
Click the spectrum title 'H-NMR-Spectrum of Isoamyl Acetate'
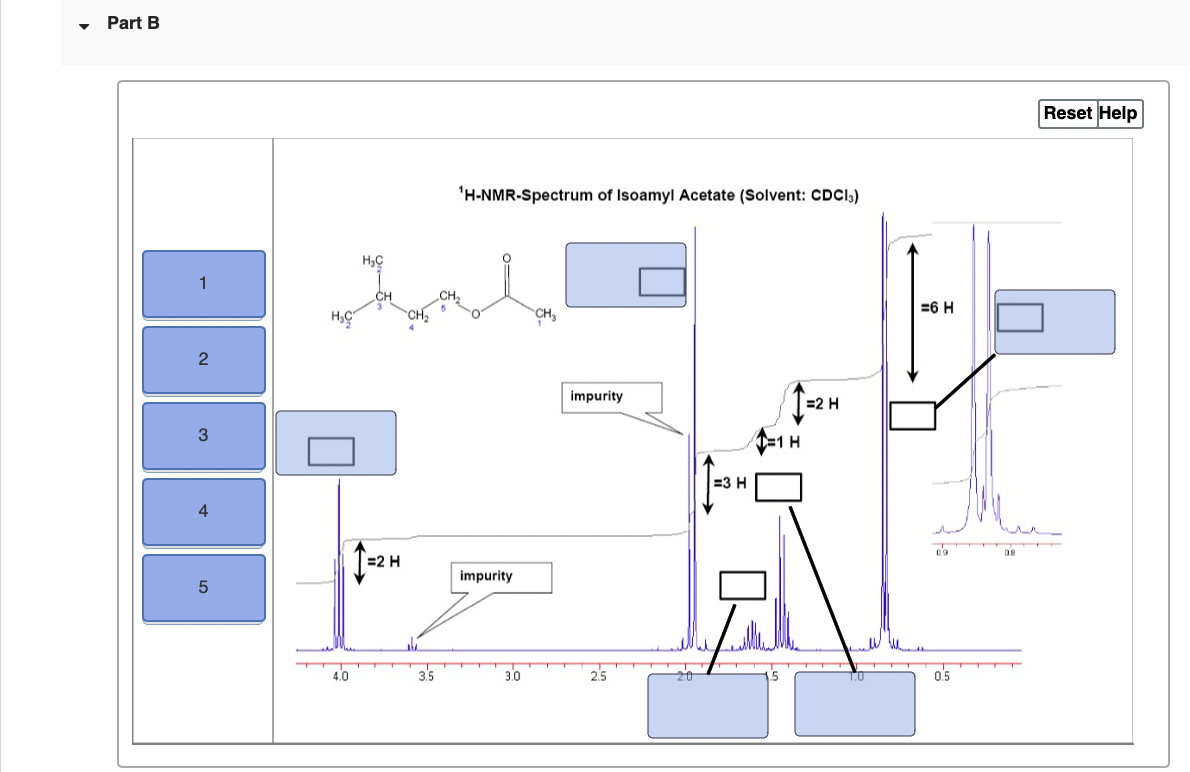click(x=658, y=194)
